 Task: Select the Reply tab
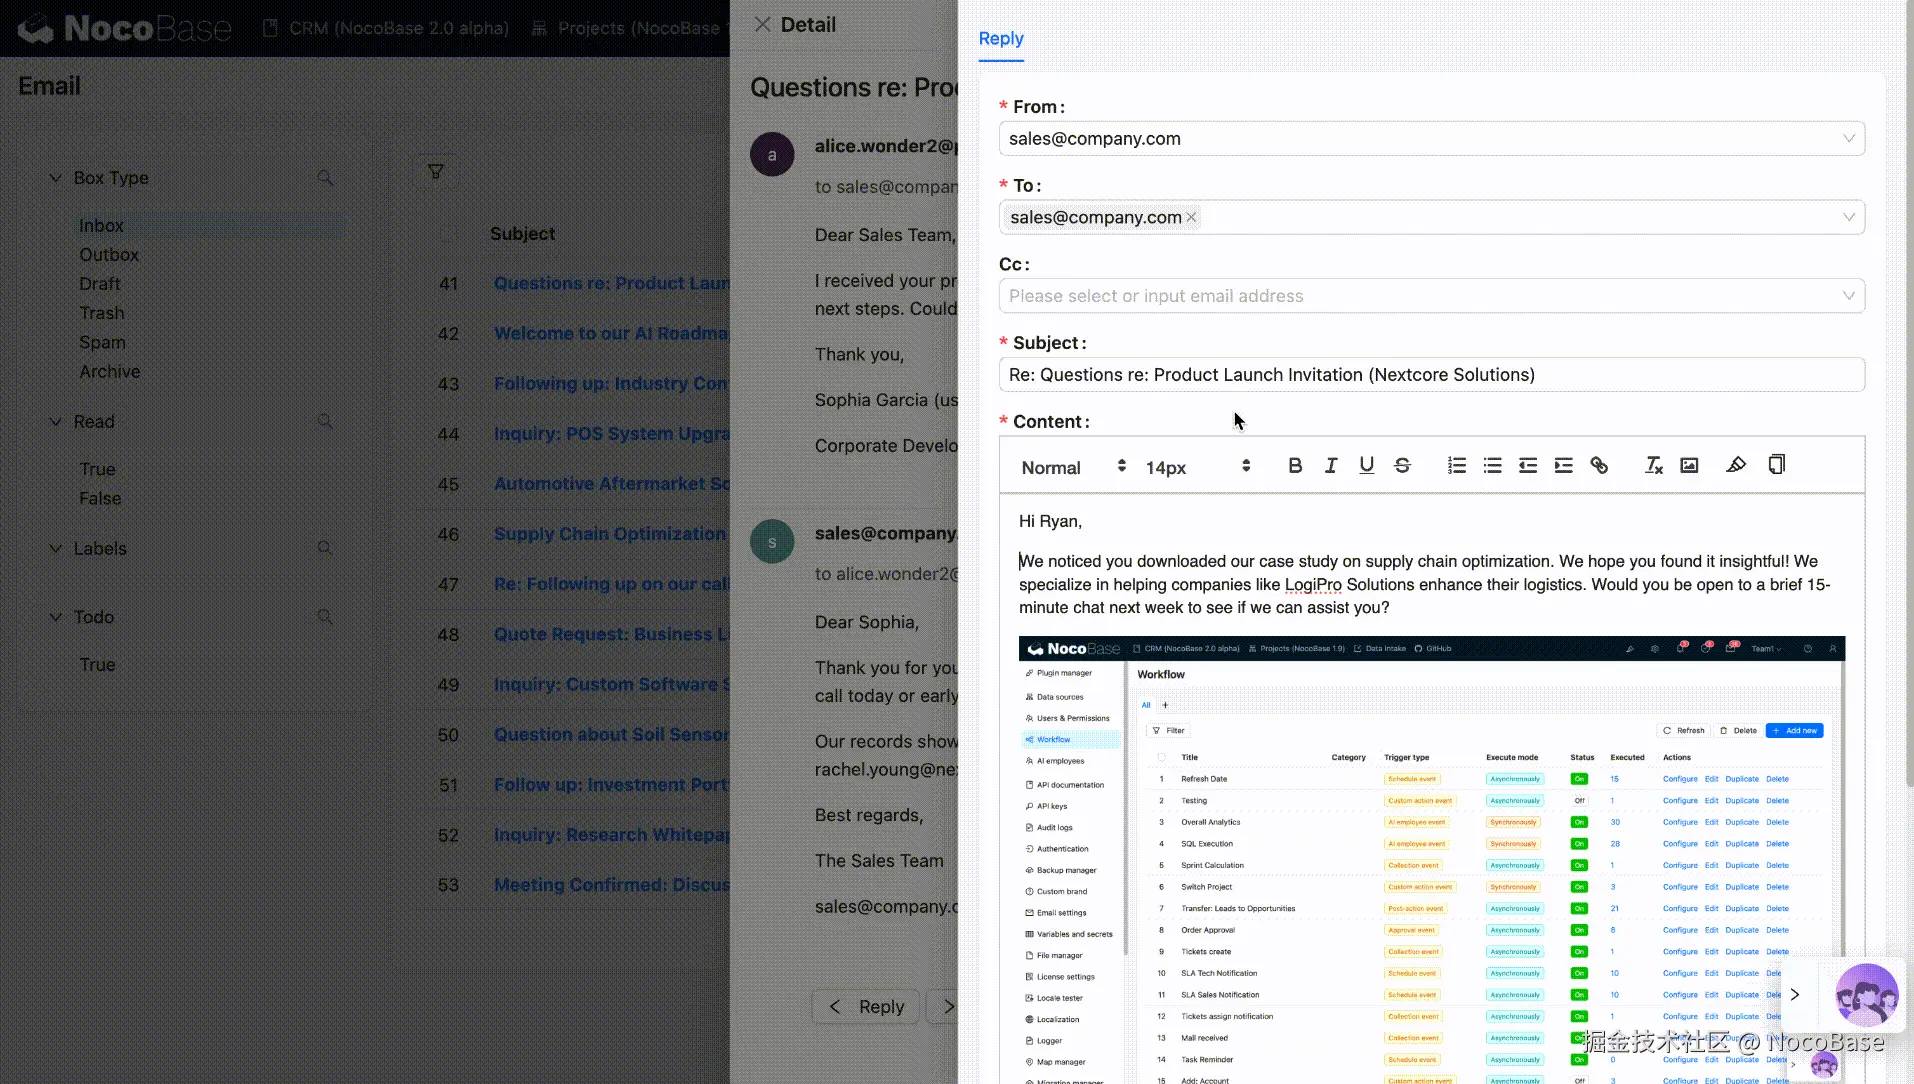point(1000,39)
